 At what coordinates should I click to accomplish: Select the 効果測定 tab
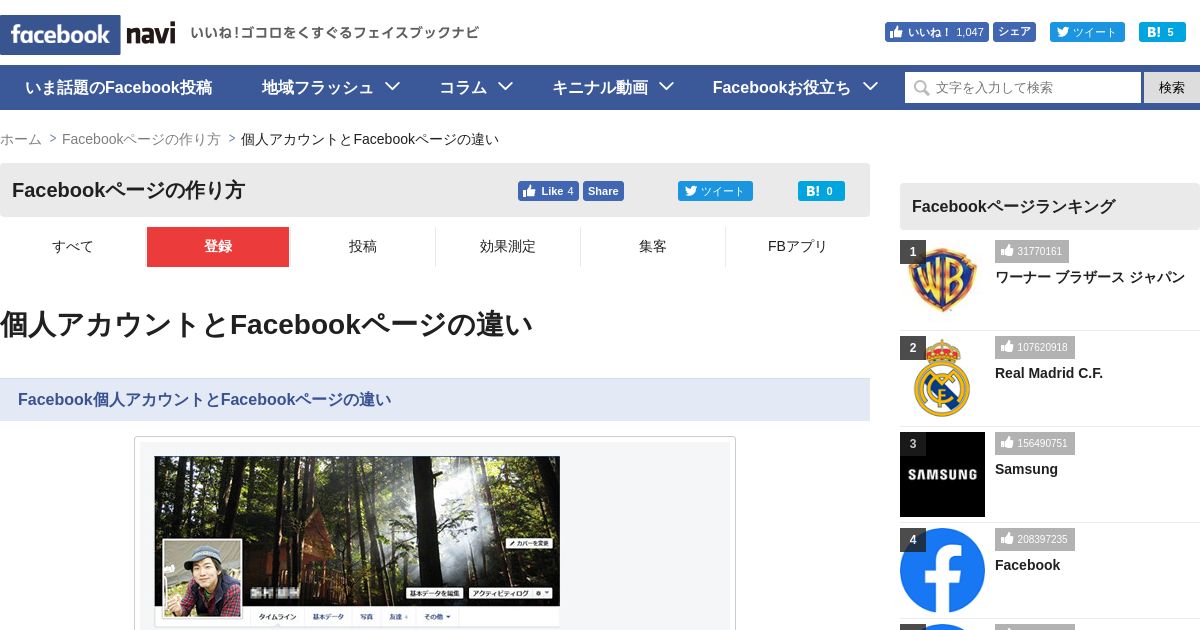508,247
